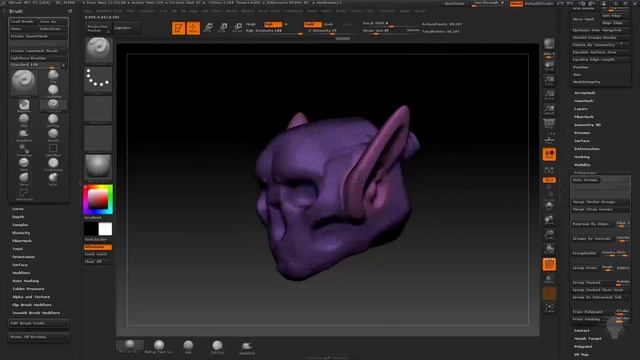
Task: Switch to the Scale icon in top shelf
Action: (223, 28)
